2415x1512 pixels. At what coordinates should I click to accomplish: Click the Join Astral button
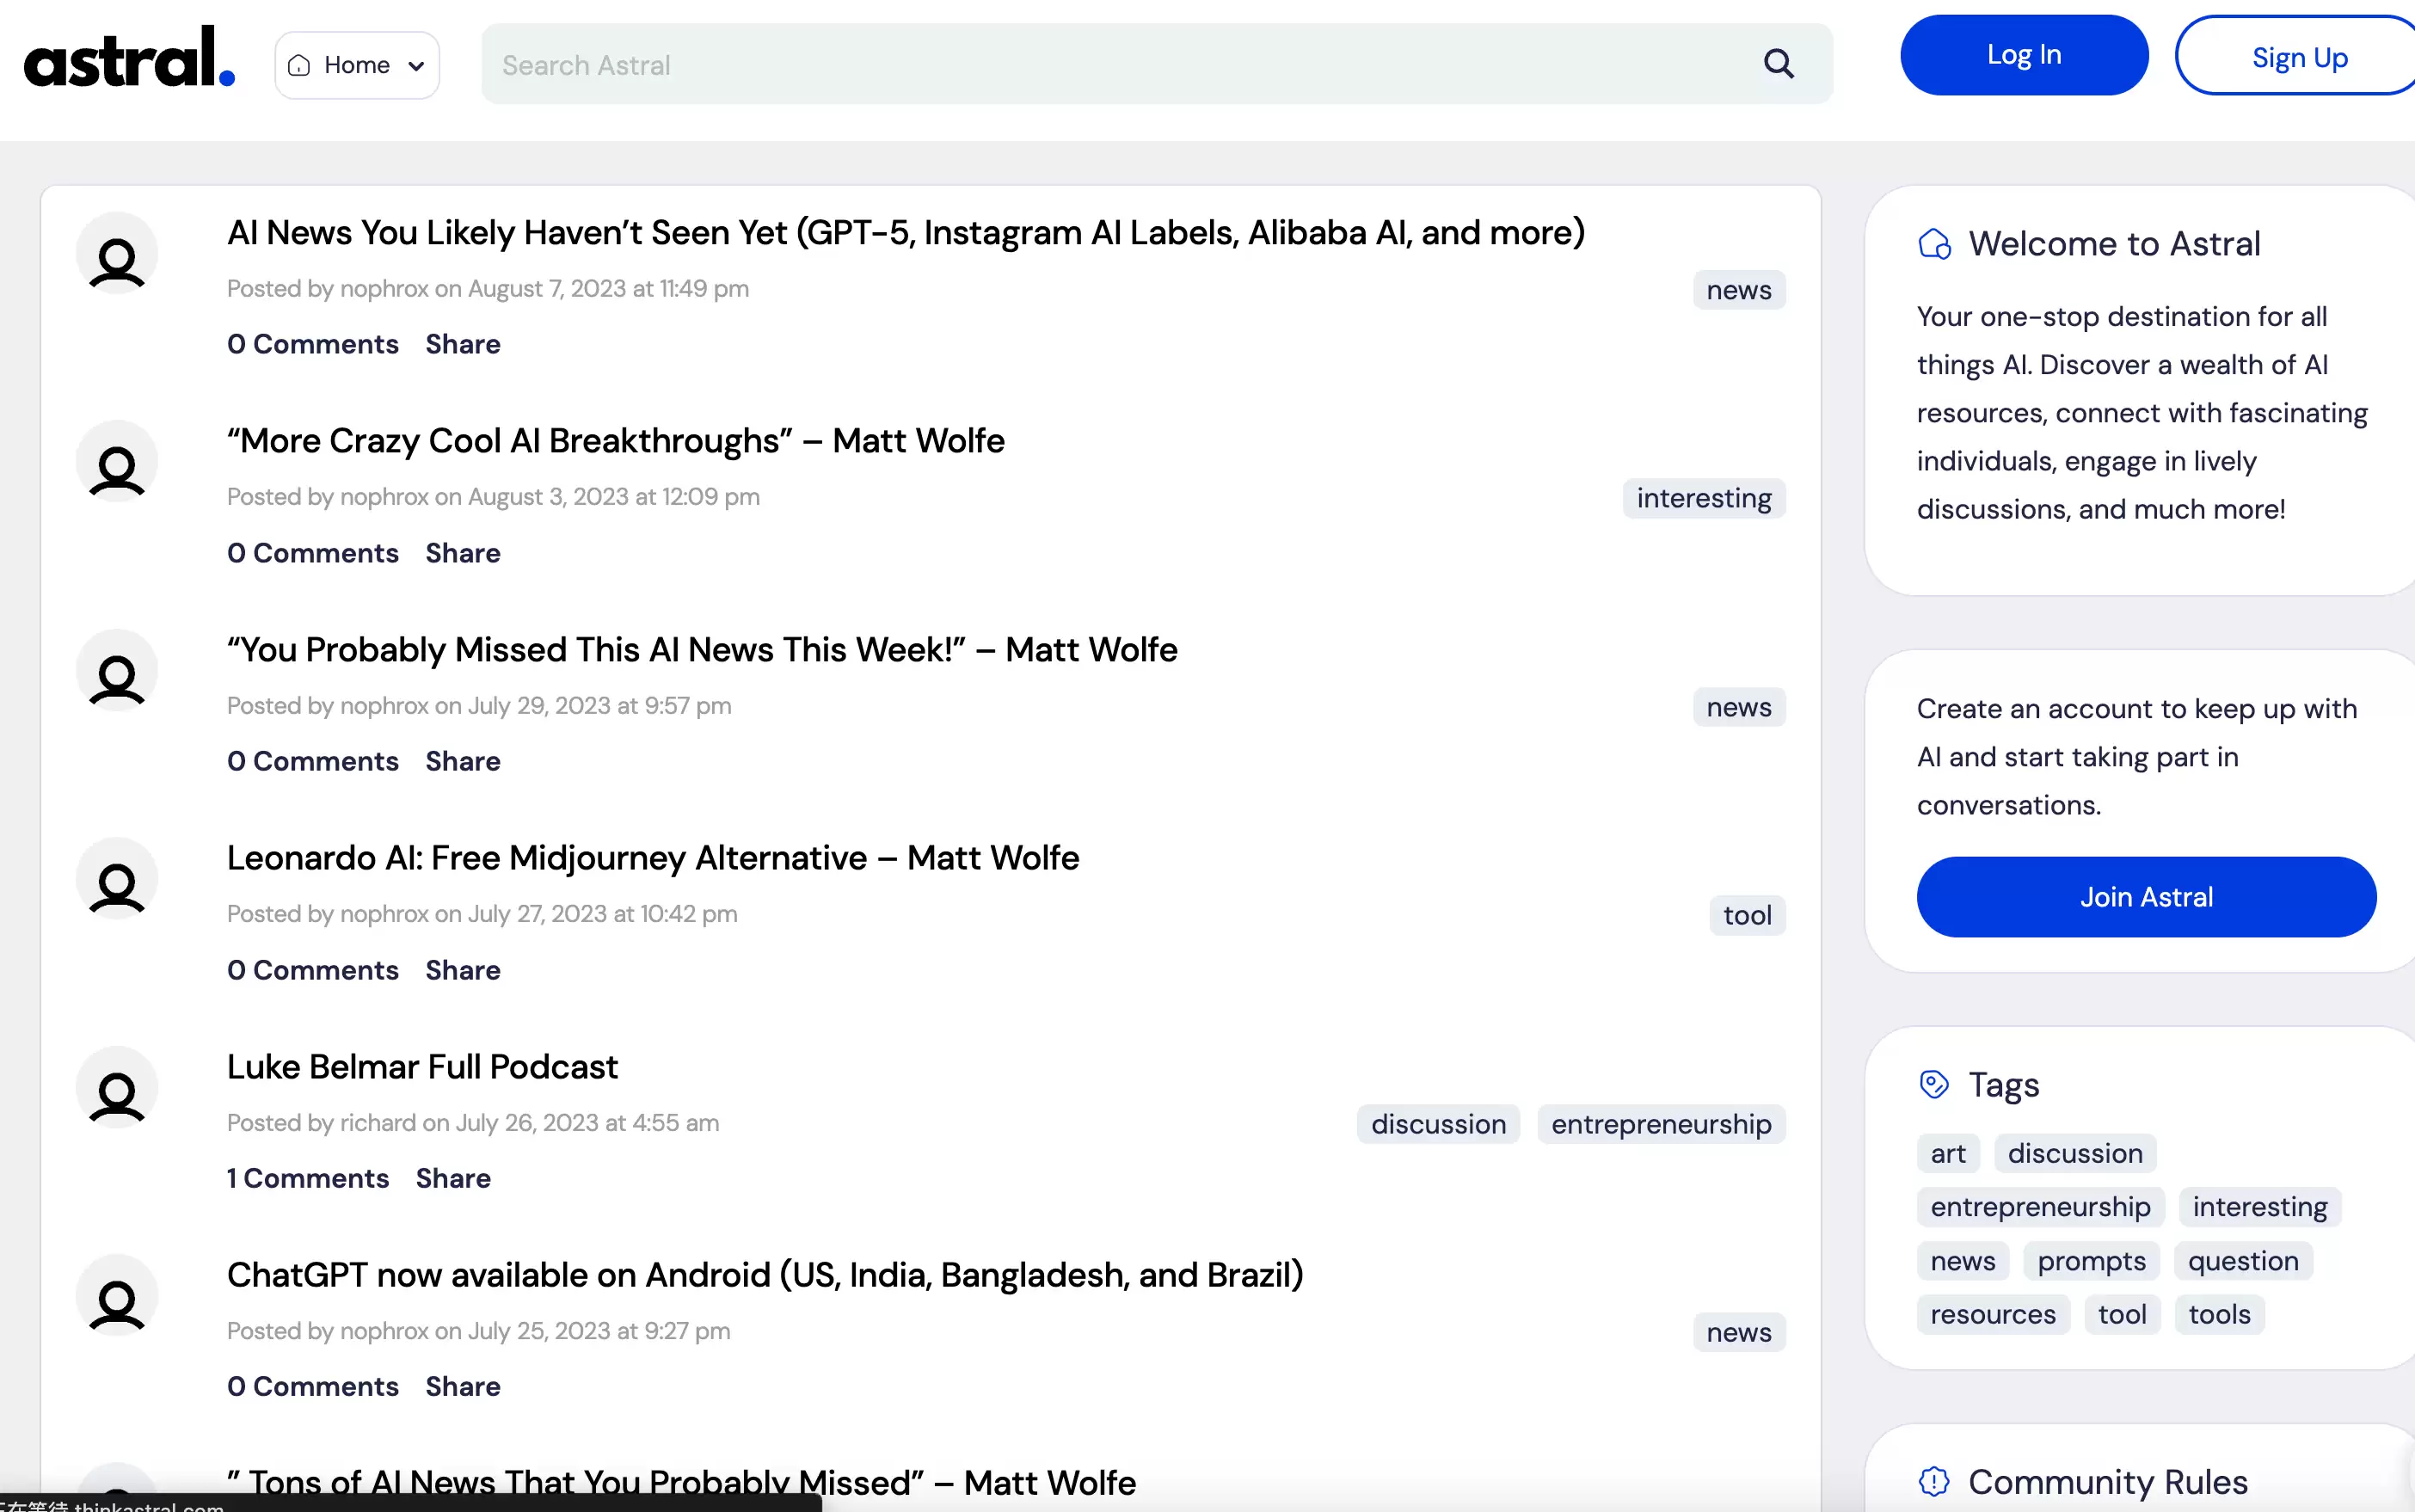click(2146, 897)
